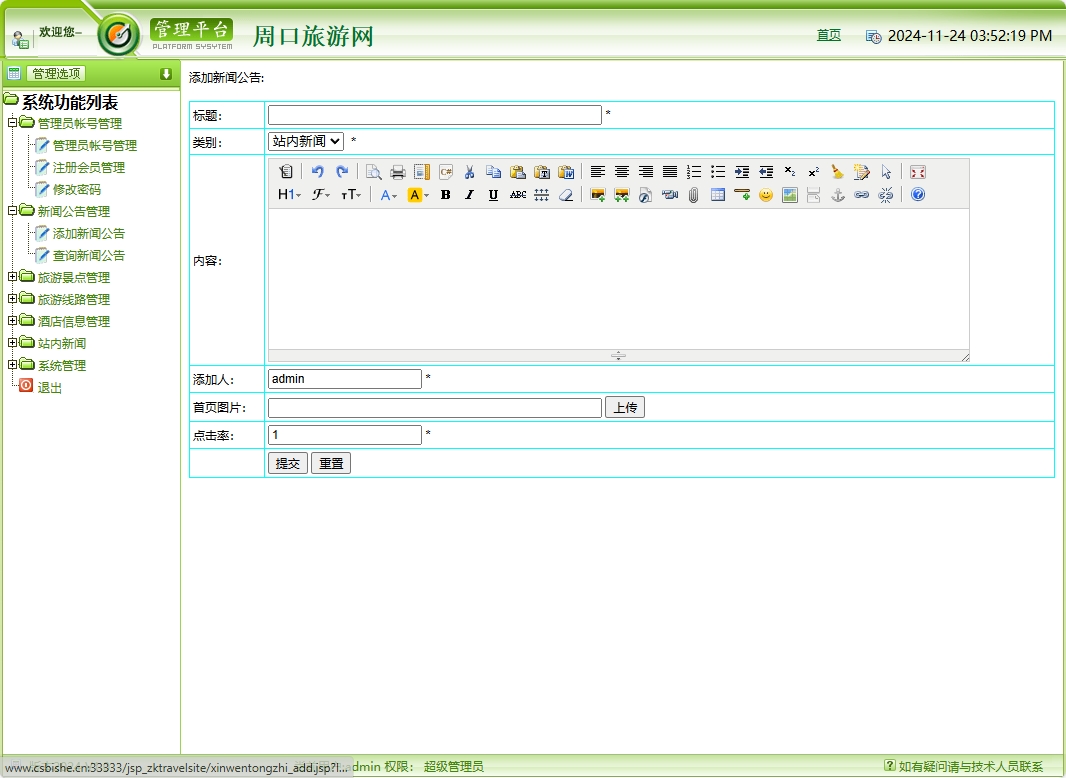Open the H1 heading dropdown in the editor
1066x778 pixels.
tap(288, 194)
